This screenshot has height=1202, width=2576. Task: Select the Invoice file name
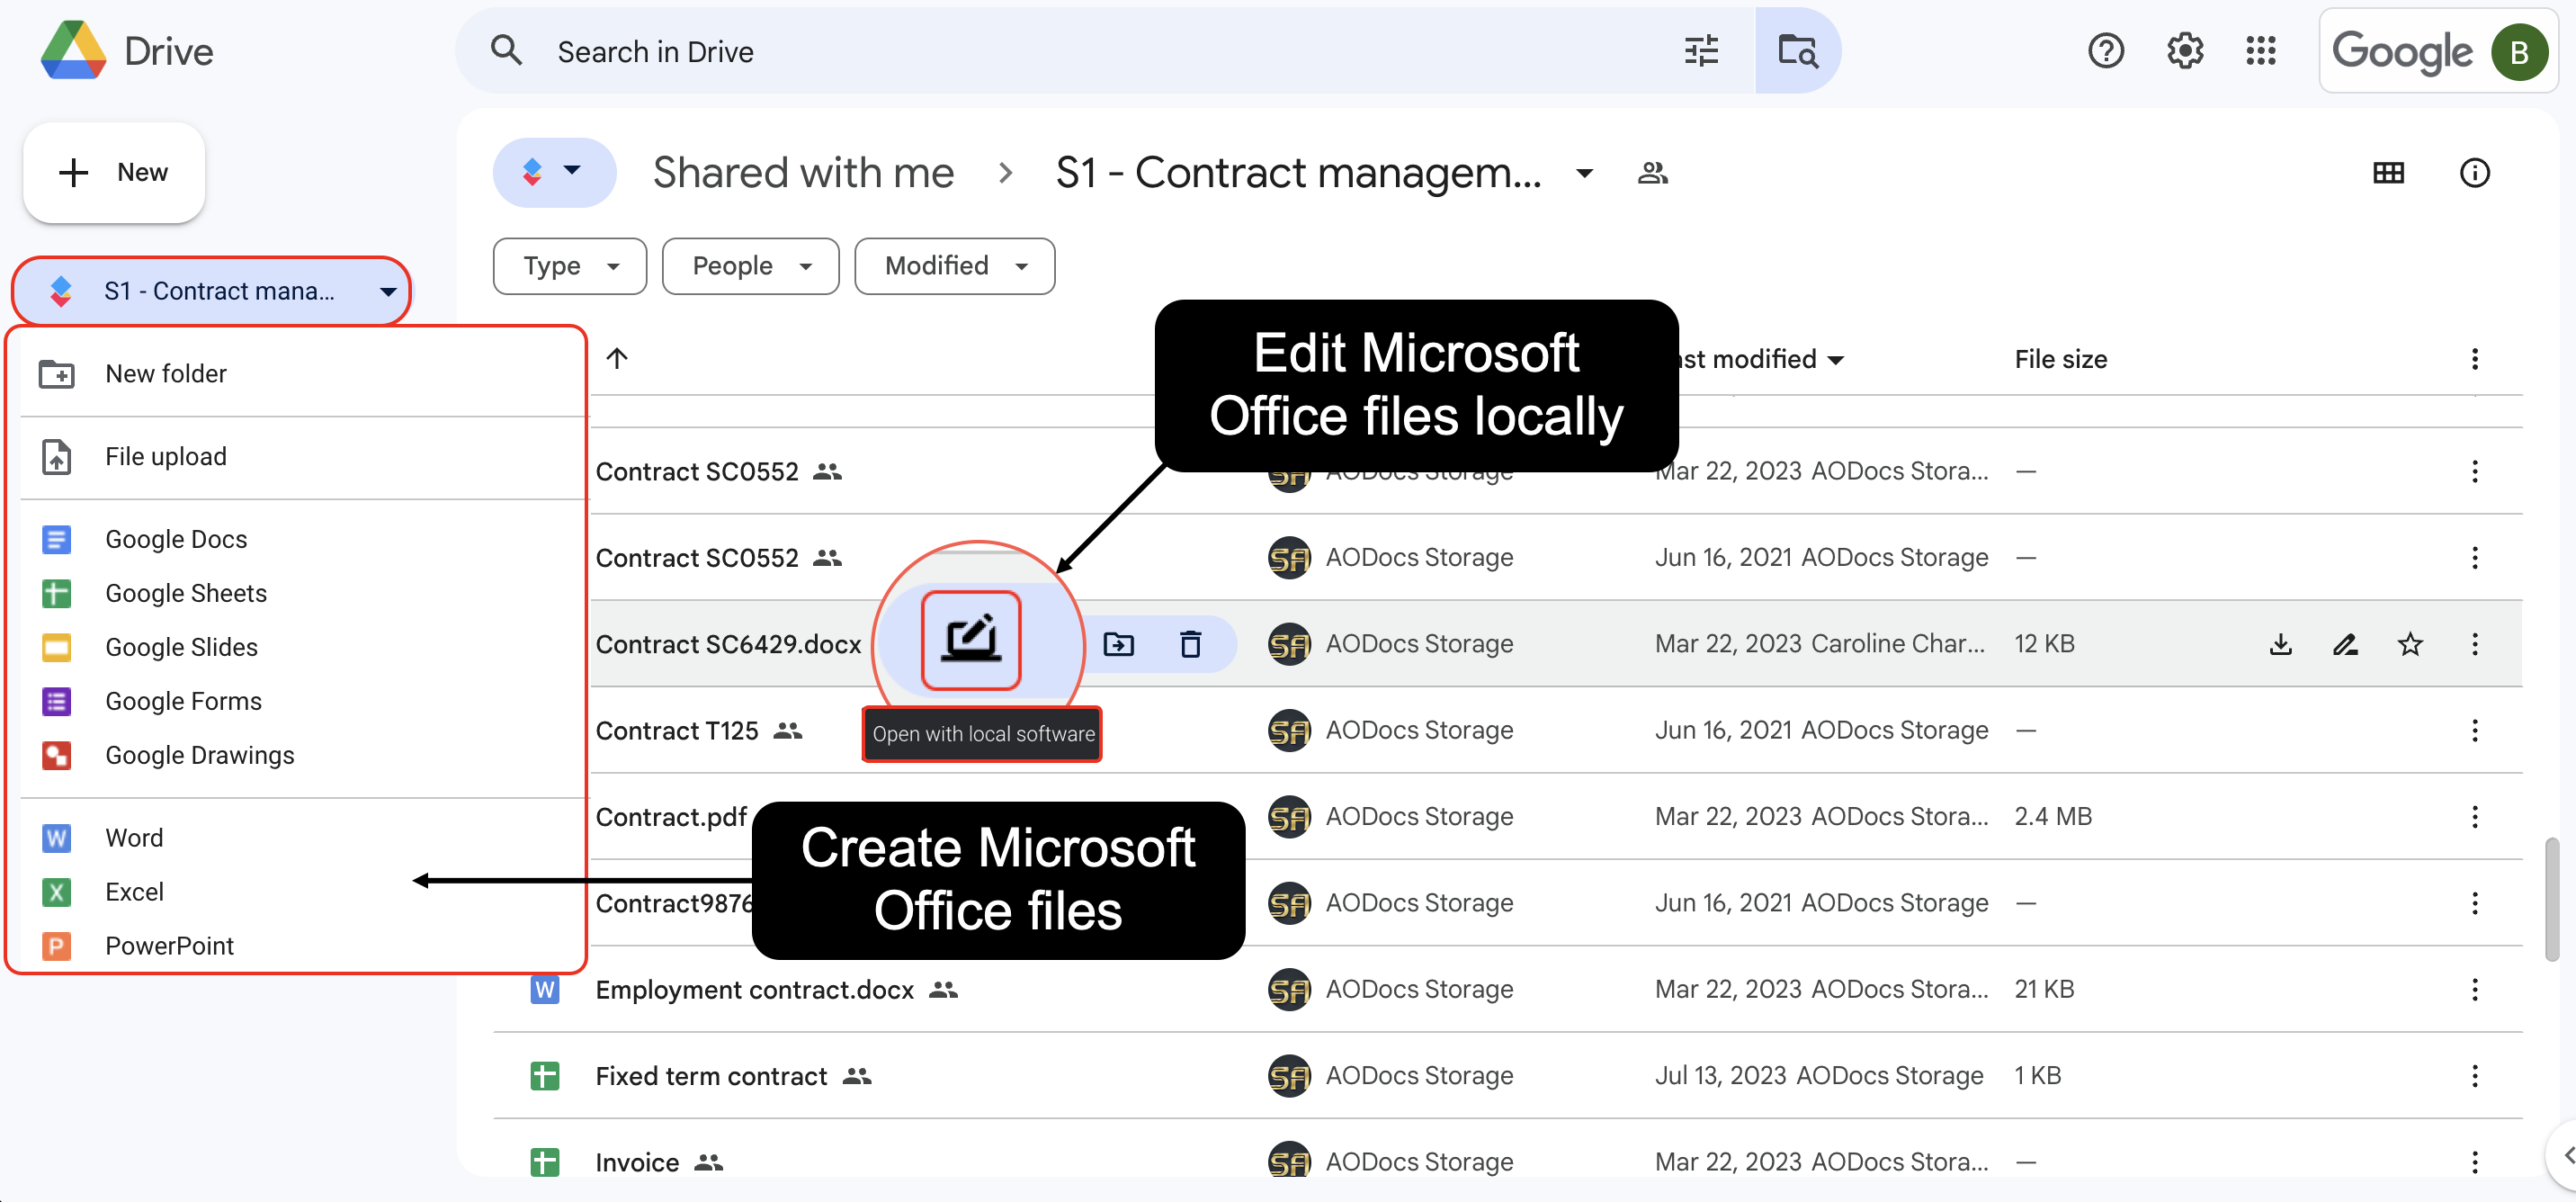tap(637, 1162)
